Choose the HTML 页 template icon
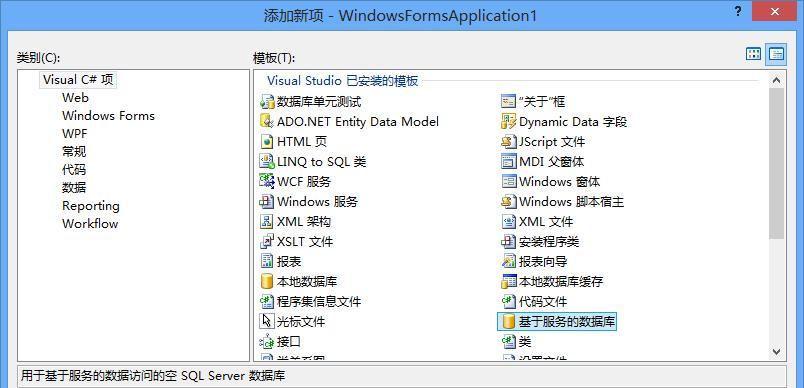This screenshot has width=804, height=388. coord(267,141)
